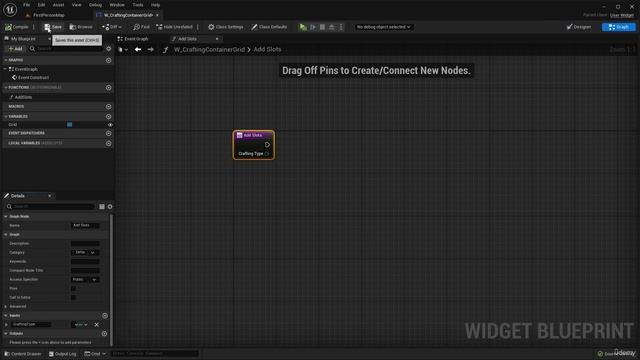The image size is (640, 360).
Task: Add a new local variable with plus icon
Action: [x=109, y=143]
